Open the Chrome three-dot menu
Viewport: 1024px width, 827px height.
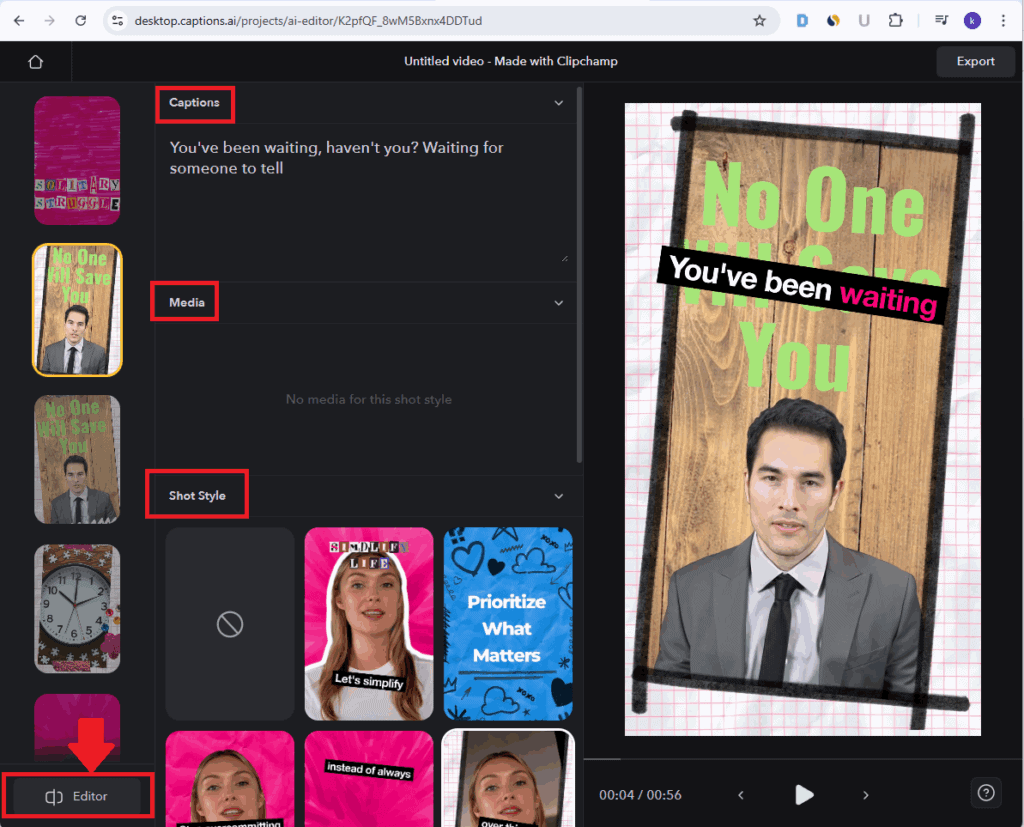[1003, 21]
